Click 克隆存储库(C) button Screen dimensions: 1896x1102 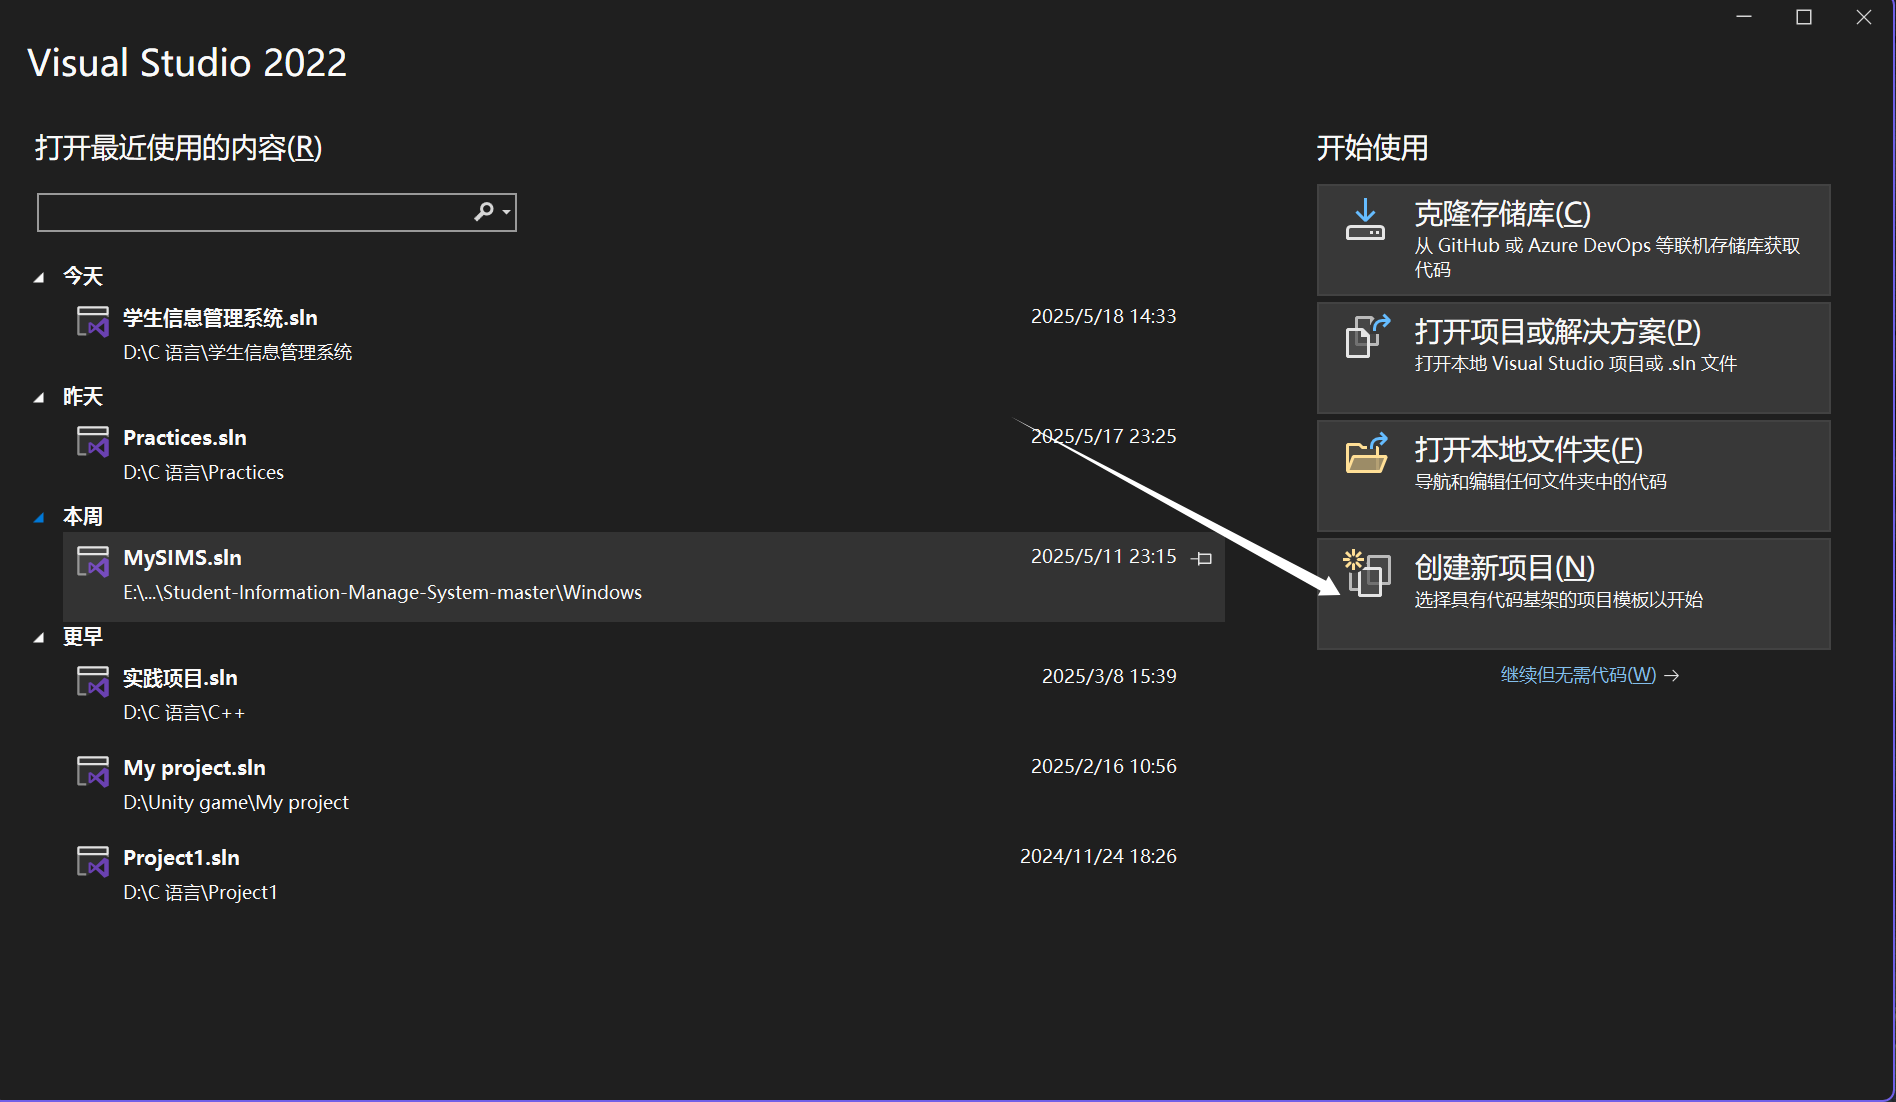tap(1574, 240)
